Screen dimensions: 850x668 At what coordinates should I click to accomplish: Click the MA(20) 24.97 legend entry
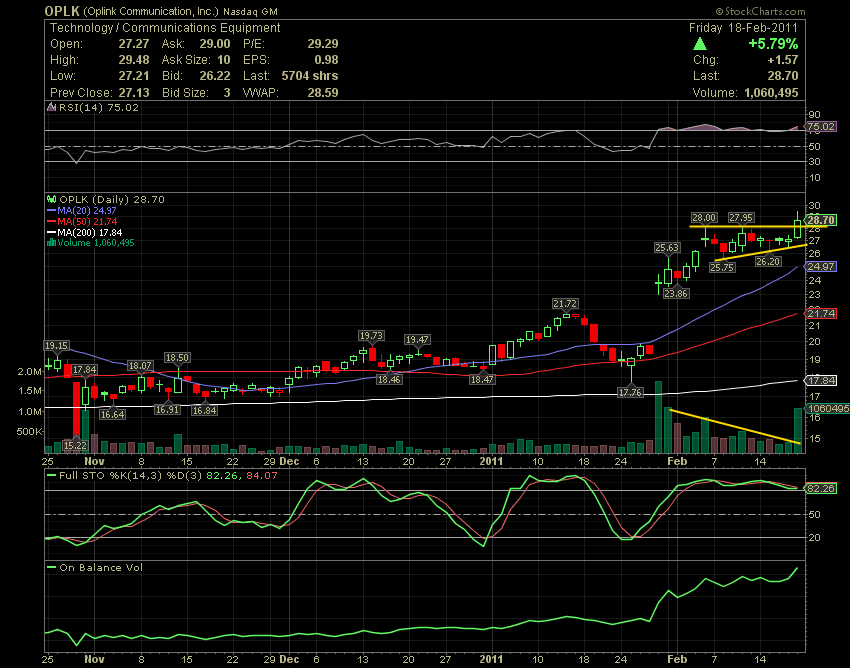tap(82, 210)
